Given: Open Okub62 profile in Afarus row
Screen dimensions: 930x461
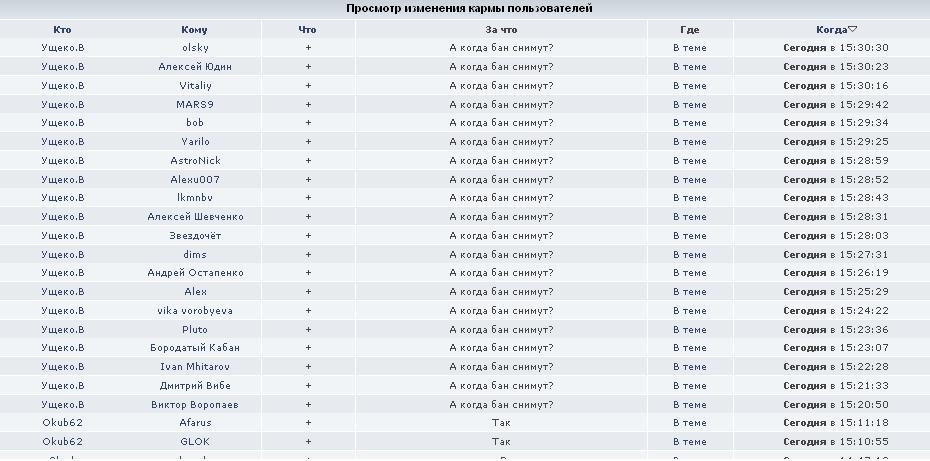Looking at the screenshot, I should (x=62, y=423).
